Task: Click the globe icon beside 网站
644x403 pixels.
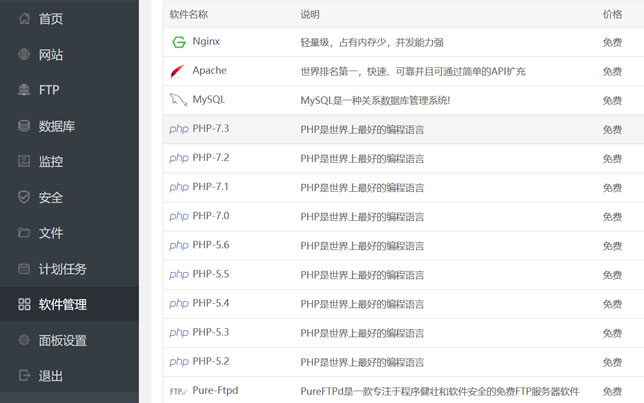Action: tap(24, 54)
